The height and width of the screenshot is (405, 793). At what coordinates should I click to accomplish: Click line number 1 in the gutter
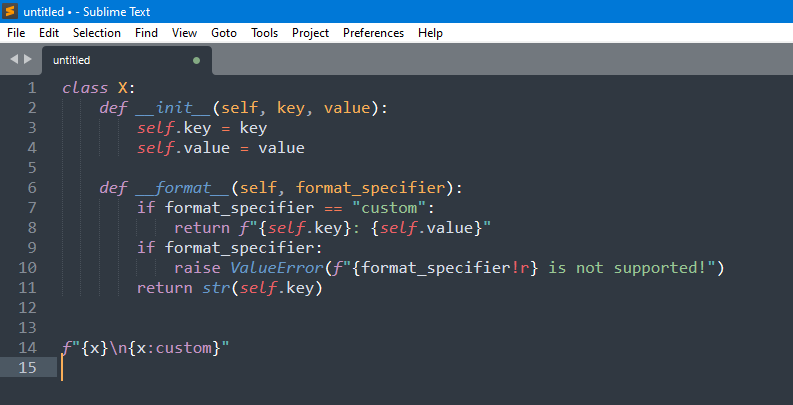point(32,88)
